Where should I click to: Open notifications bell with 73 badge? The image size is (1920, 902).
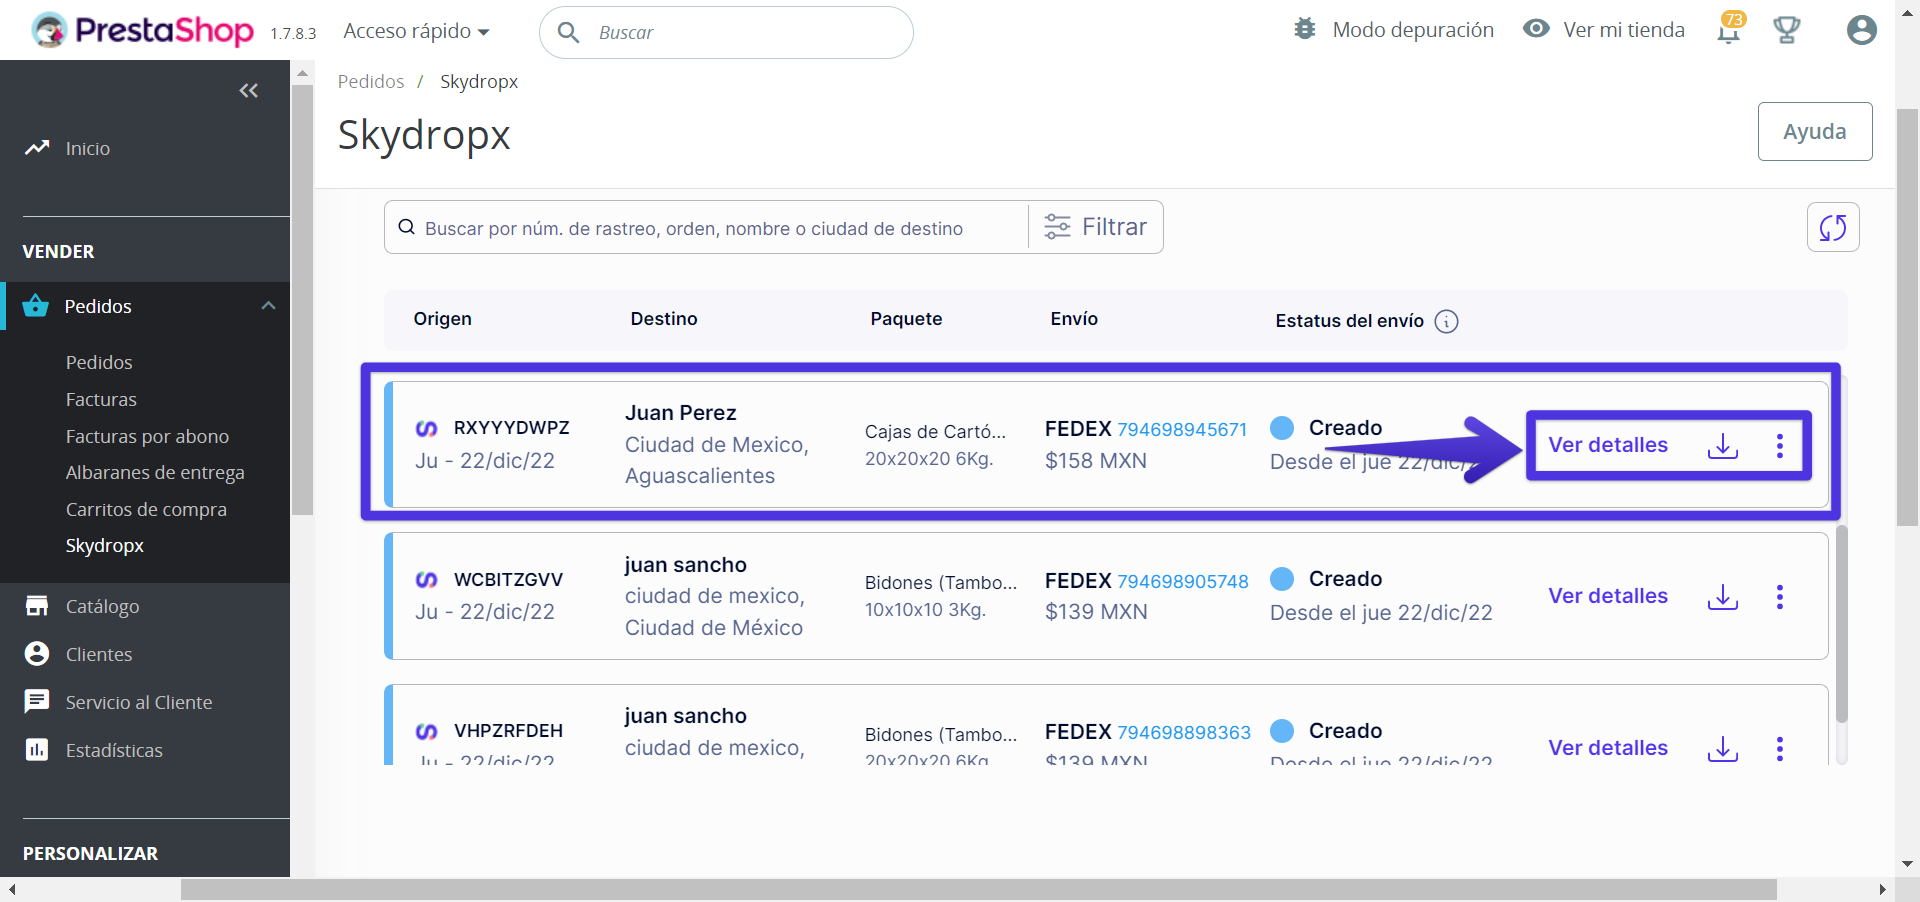[1730, 29]
